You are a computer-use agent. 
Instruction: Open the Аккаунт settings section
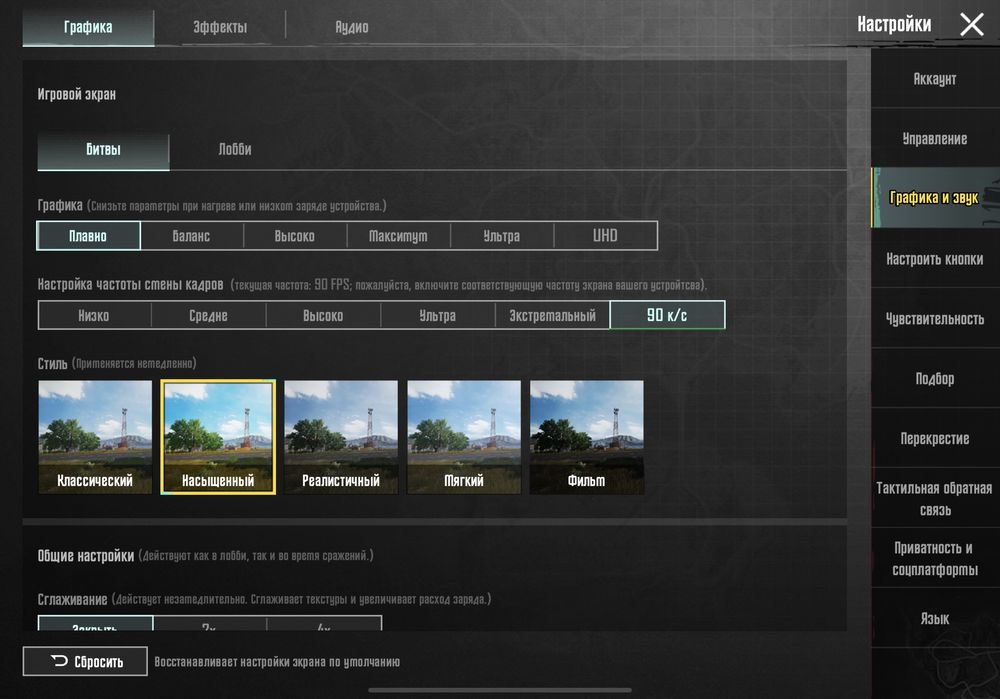[x=935, y=79]
